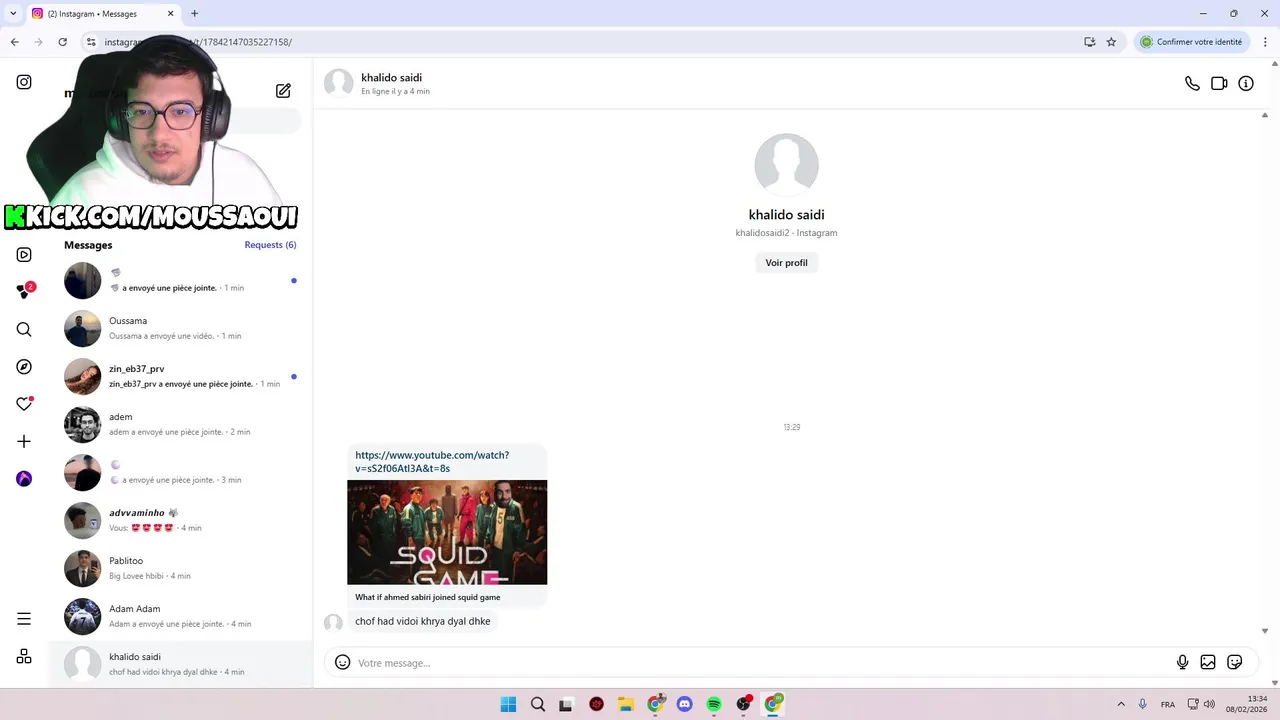Click FRA language indicator
This screenshot has width=1280, height=720.
tap(1168, 705)
